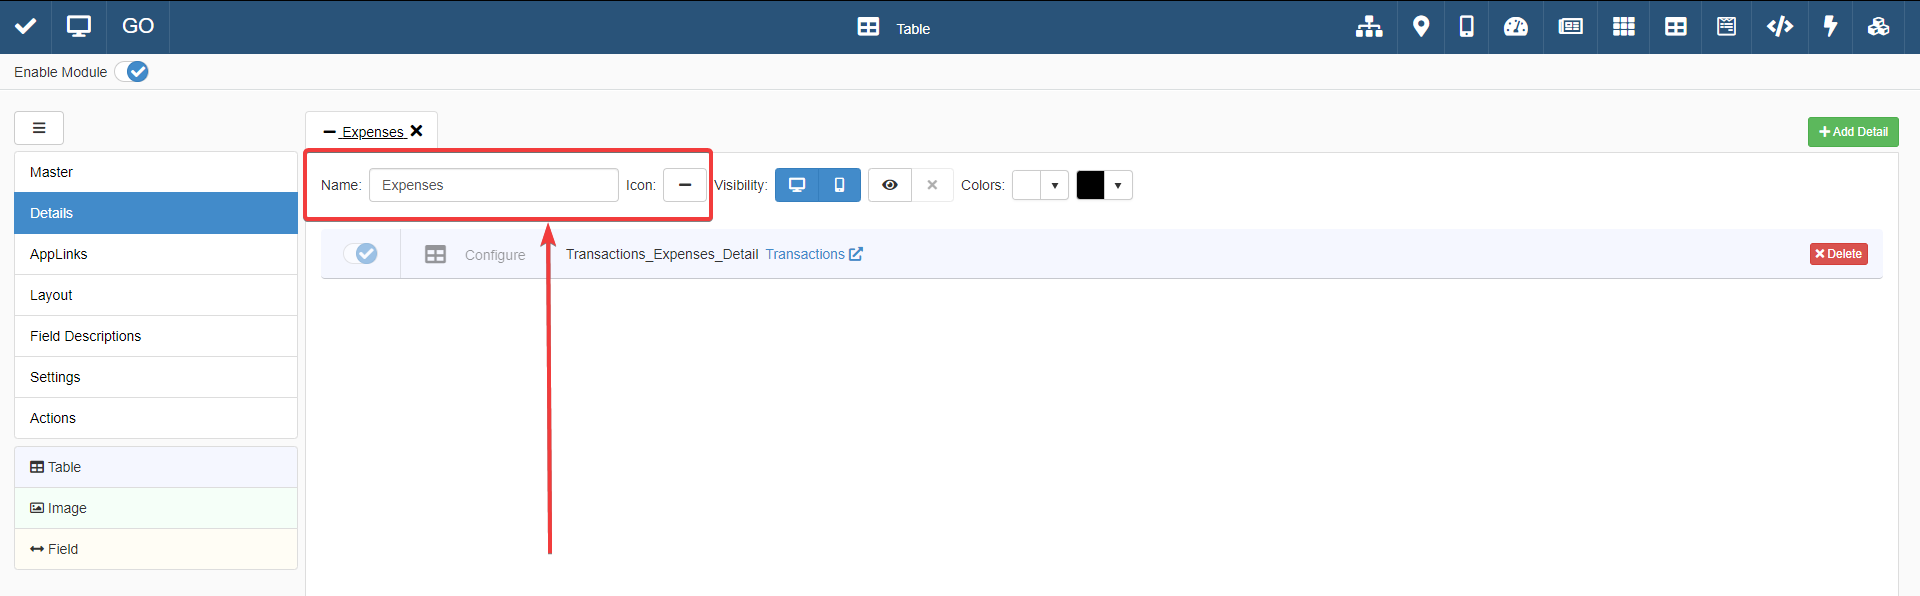Click the 3x3 grid icon in toolbar

[x=1623, y=27]
